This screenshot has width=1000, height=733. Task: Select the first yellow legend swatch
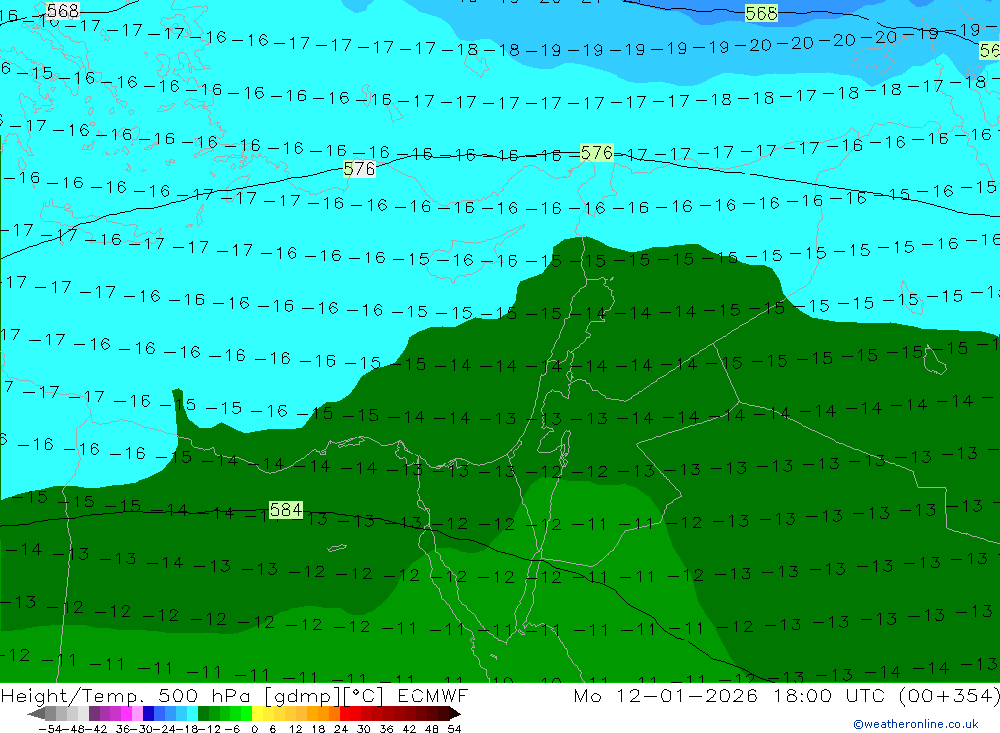(x=258, y=714)
